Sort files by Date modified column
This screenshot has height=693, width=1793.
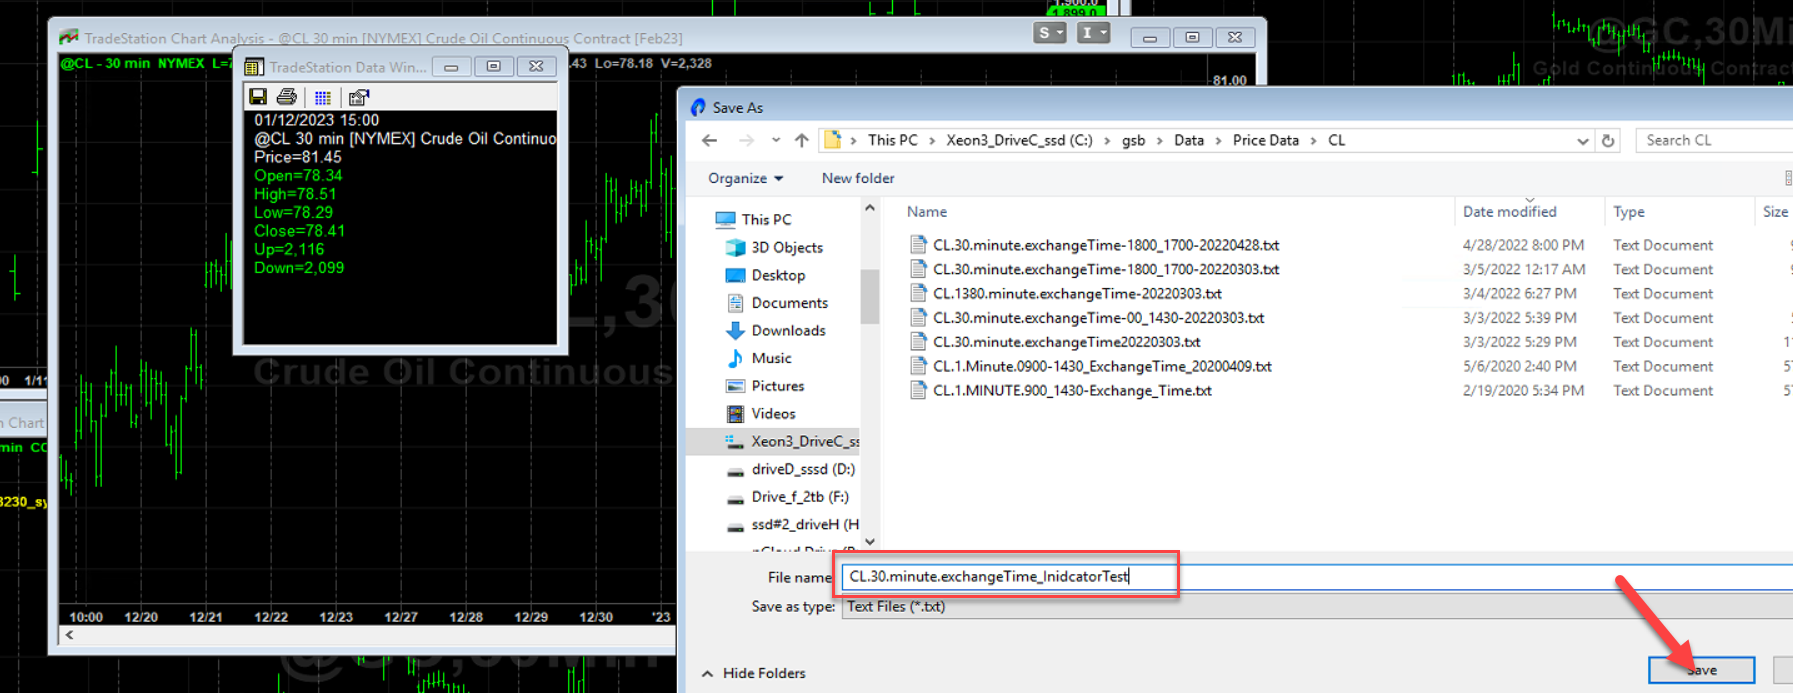1509,212
